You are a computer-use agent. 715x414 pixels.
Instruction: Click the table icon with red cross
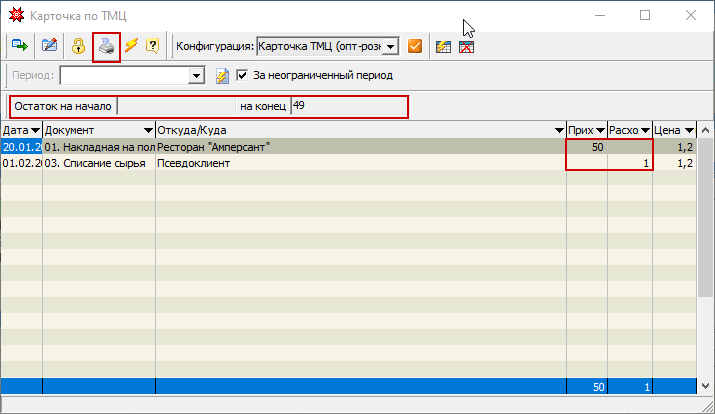coord(466,46)
